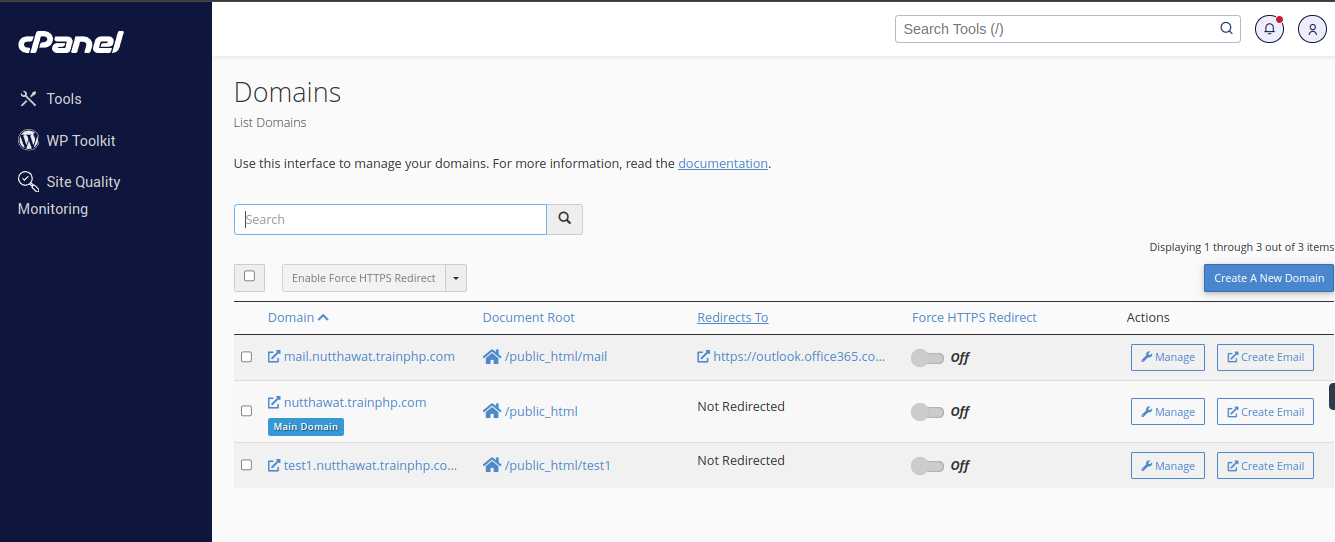Click the List Domains breadcrumb
This screenshot has width=1335, height=542.
[270, 123]
